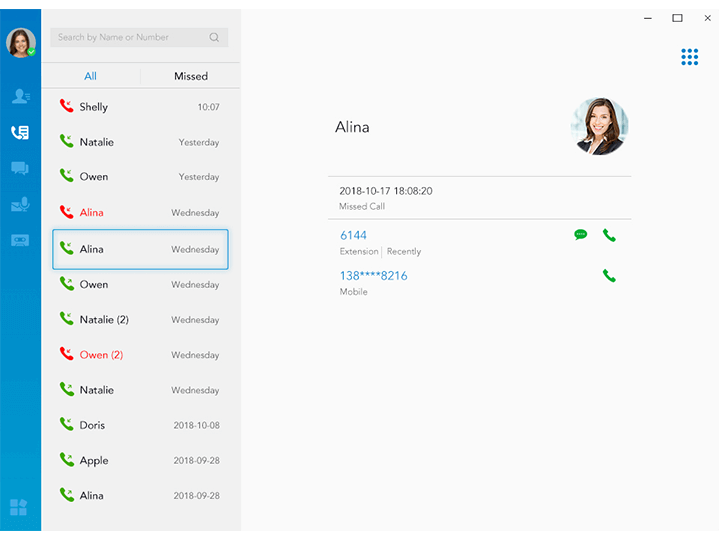Select Owen's Yesterday call entry
Viewport: 719px width, 539px height.
click(x=140, y=177)
